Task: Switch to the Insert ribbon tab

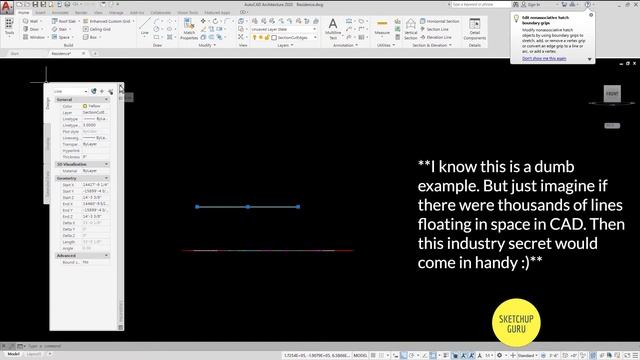Action: (40, 13)
